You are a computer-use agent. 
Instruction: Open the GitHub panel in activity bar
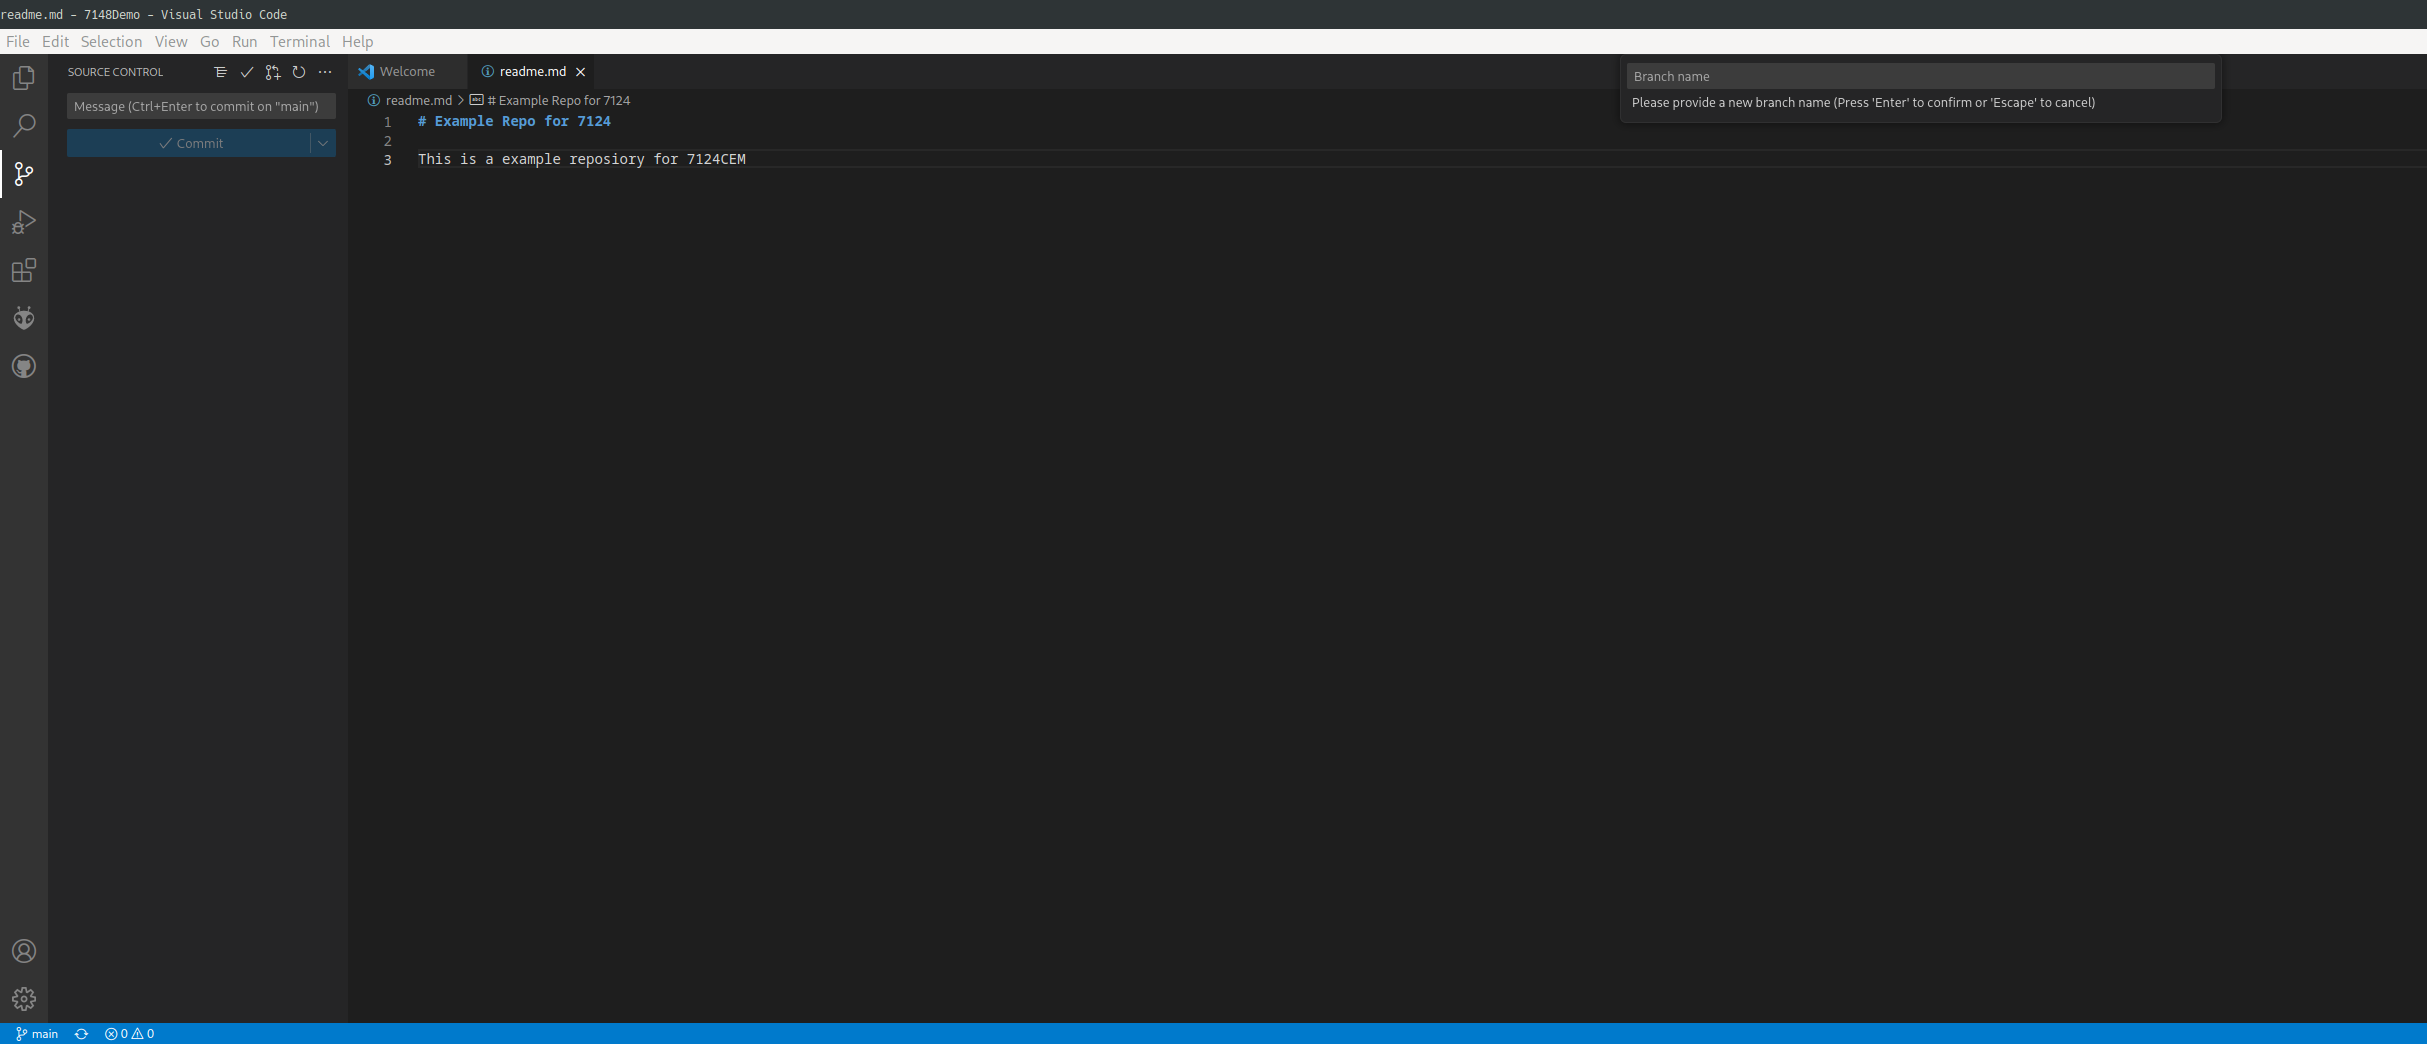[x=23, y=366]
